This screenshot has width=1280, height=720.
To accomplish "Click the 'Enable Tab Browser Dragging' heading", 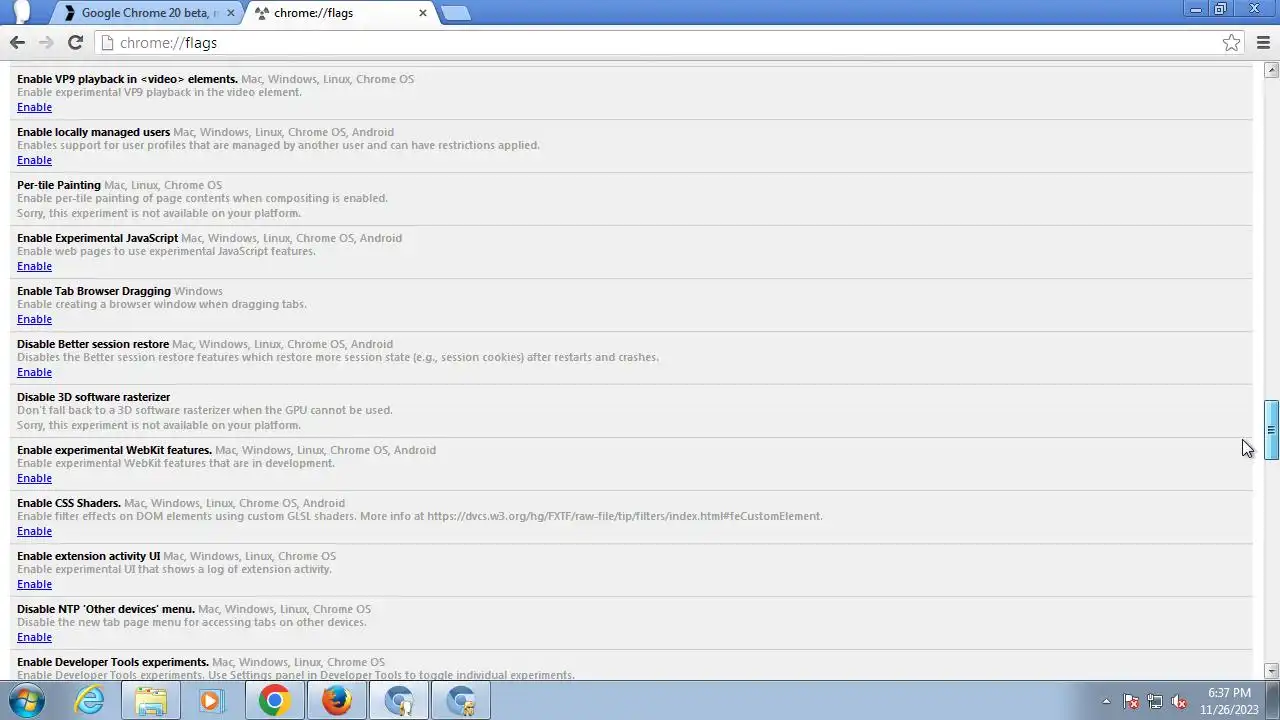I will tap(94, 291).
